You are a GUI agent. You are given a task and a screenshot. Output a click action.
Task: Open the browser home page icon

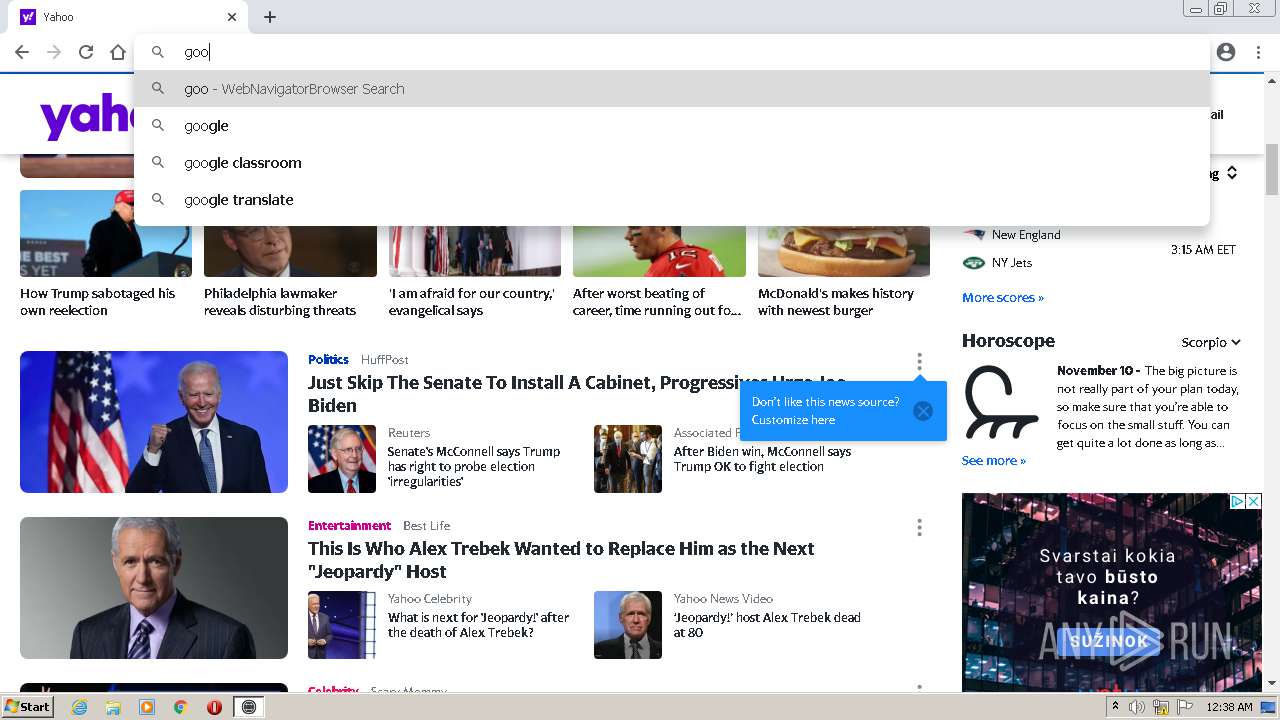pos(118,52)
